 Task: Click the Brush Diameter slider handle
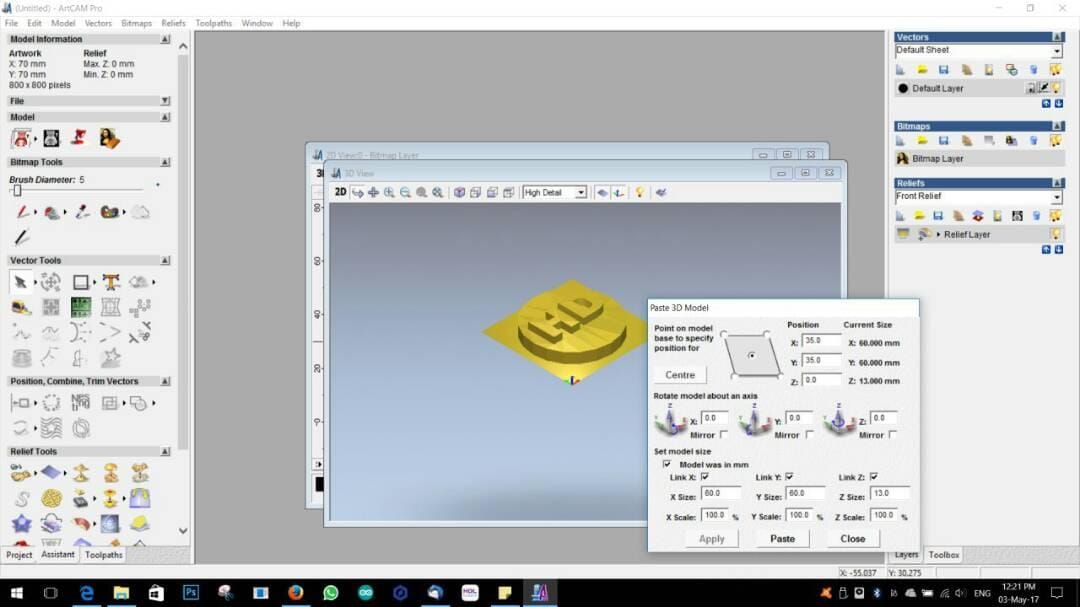[17, 190]
